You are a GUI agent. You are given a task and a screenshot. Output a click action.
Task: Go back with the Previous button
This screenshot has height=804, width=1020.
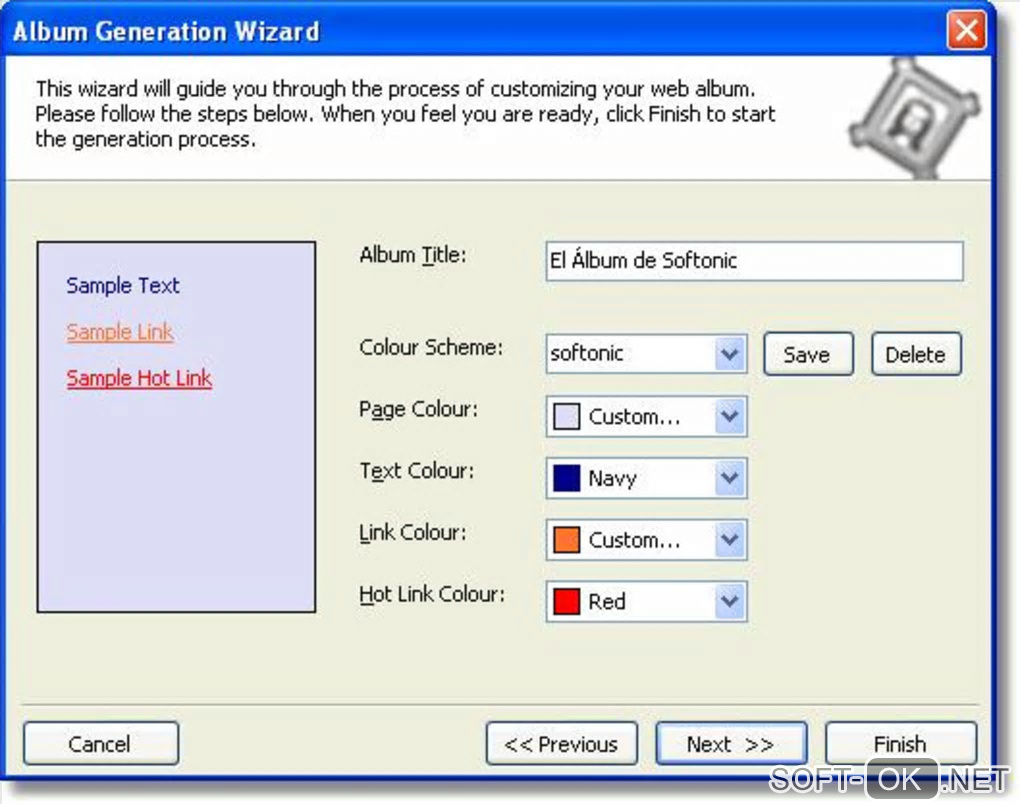(x=561, y=743)
